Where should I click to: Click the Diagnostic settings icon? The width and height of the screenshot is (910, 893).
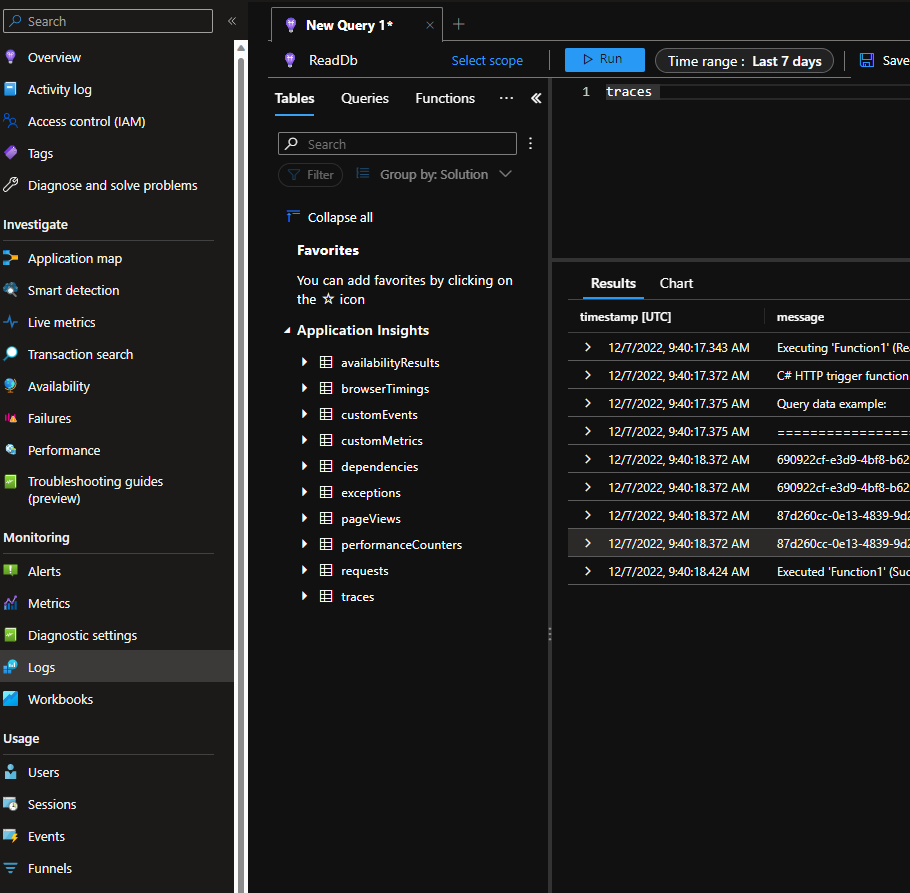[10, 635]
